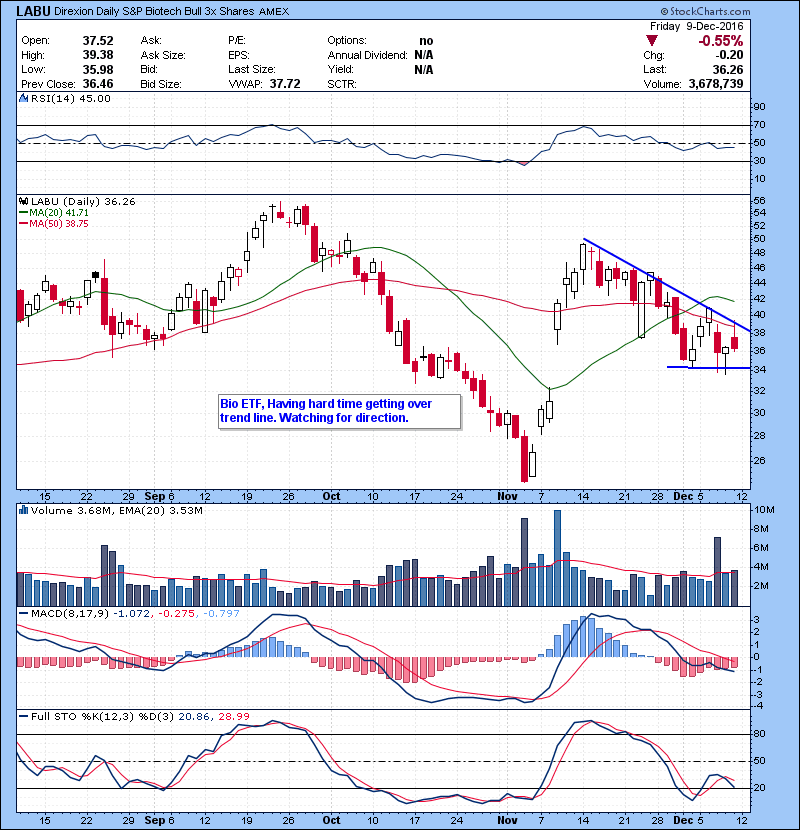Click the tallest blue volume bar in November
Viewport: 800px width, 830px height.
[558, 558]
